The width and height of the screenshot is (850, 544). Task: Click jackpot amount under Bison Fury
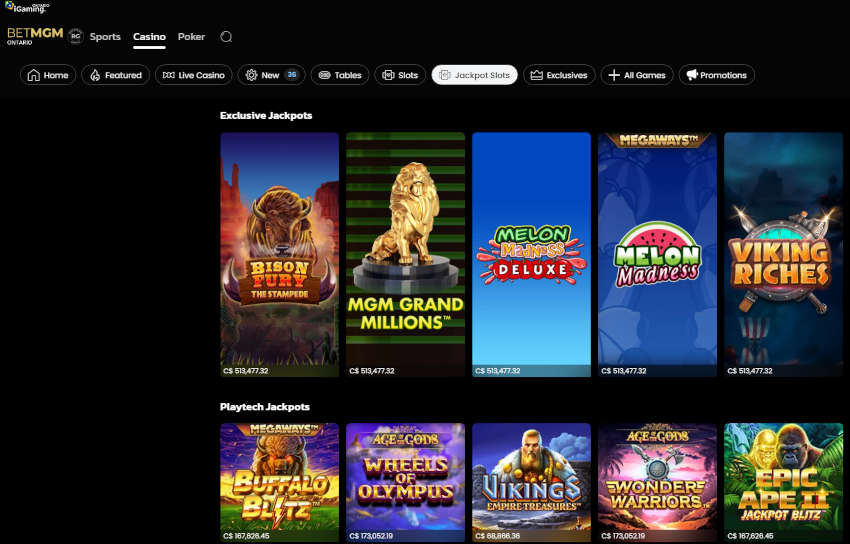[246, 371]
